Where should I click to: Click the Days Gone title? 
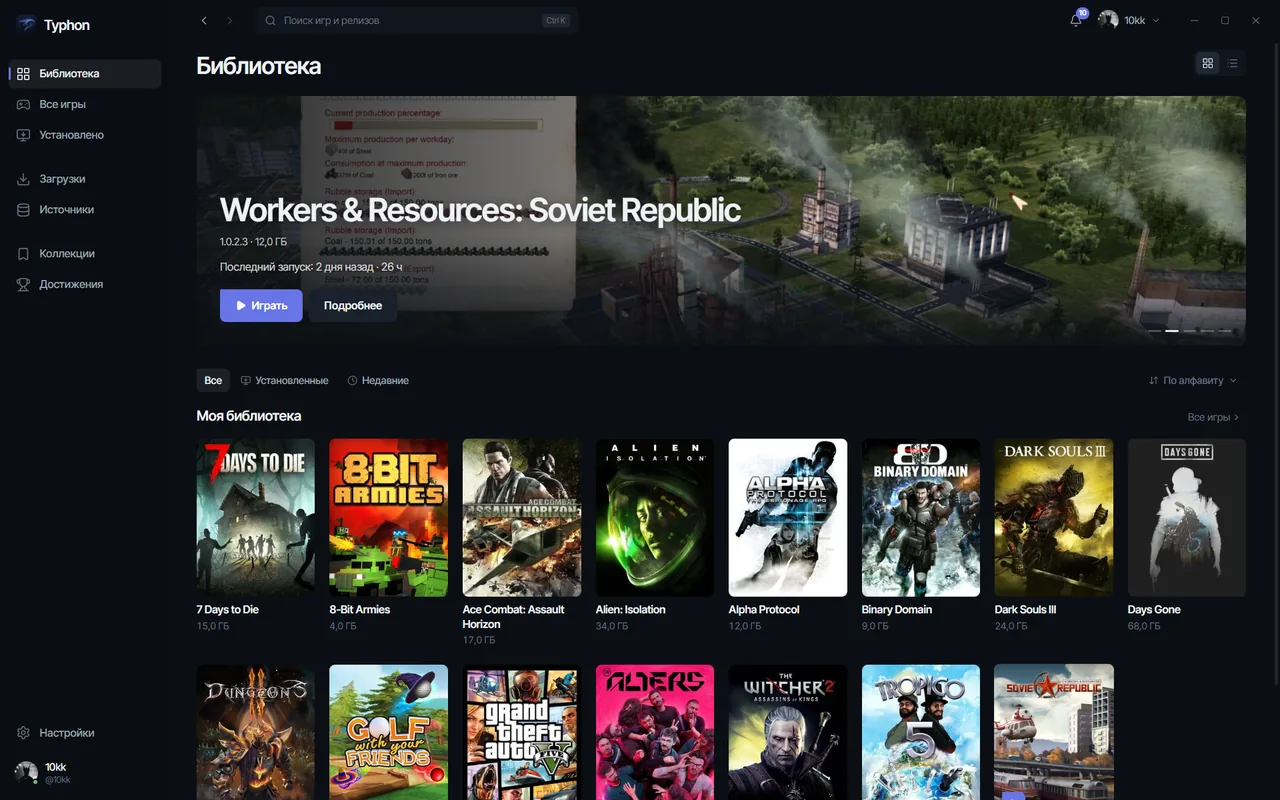[1154, 610]
